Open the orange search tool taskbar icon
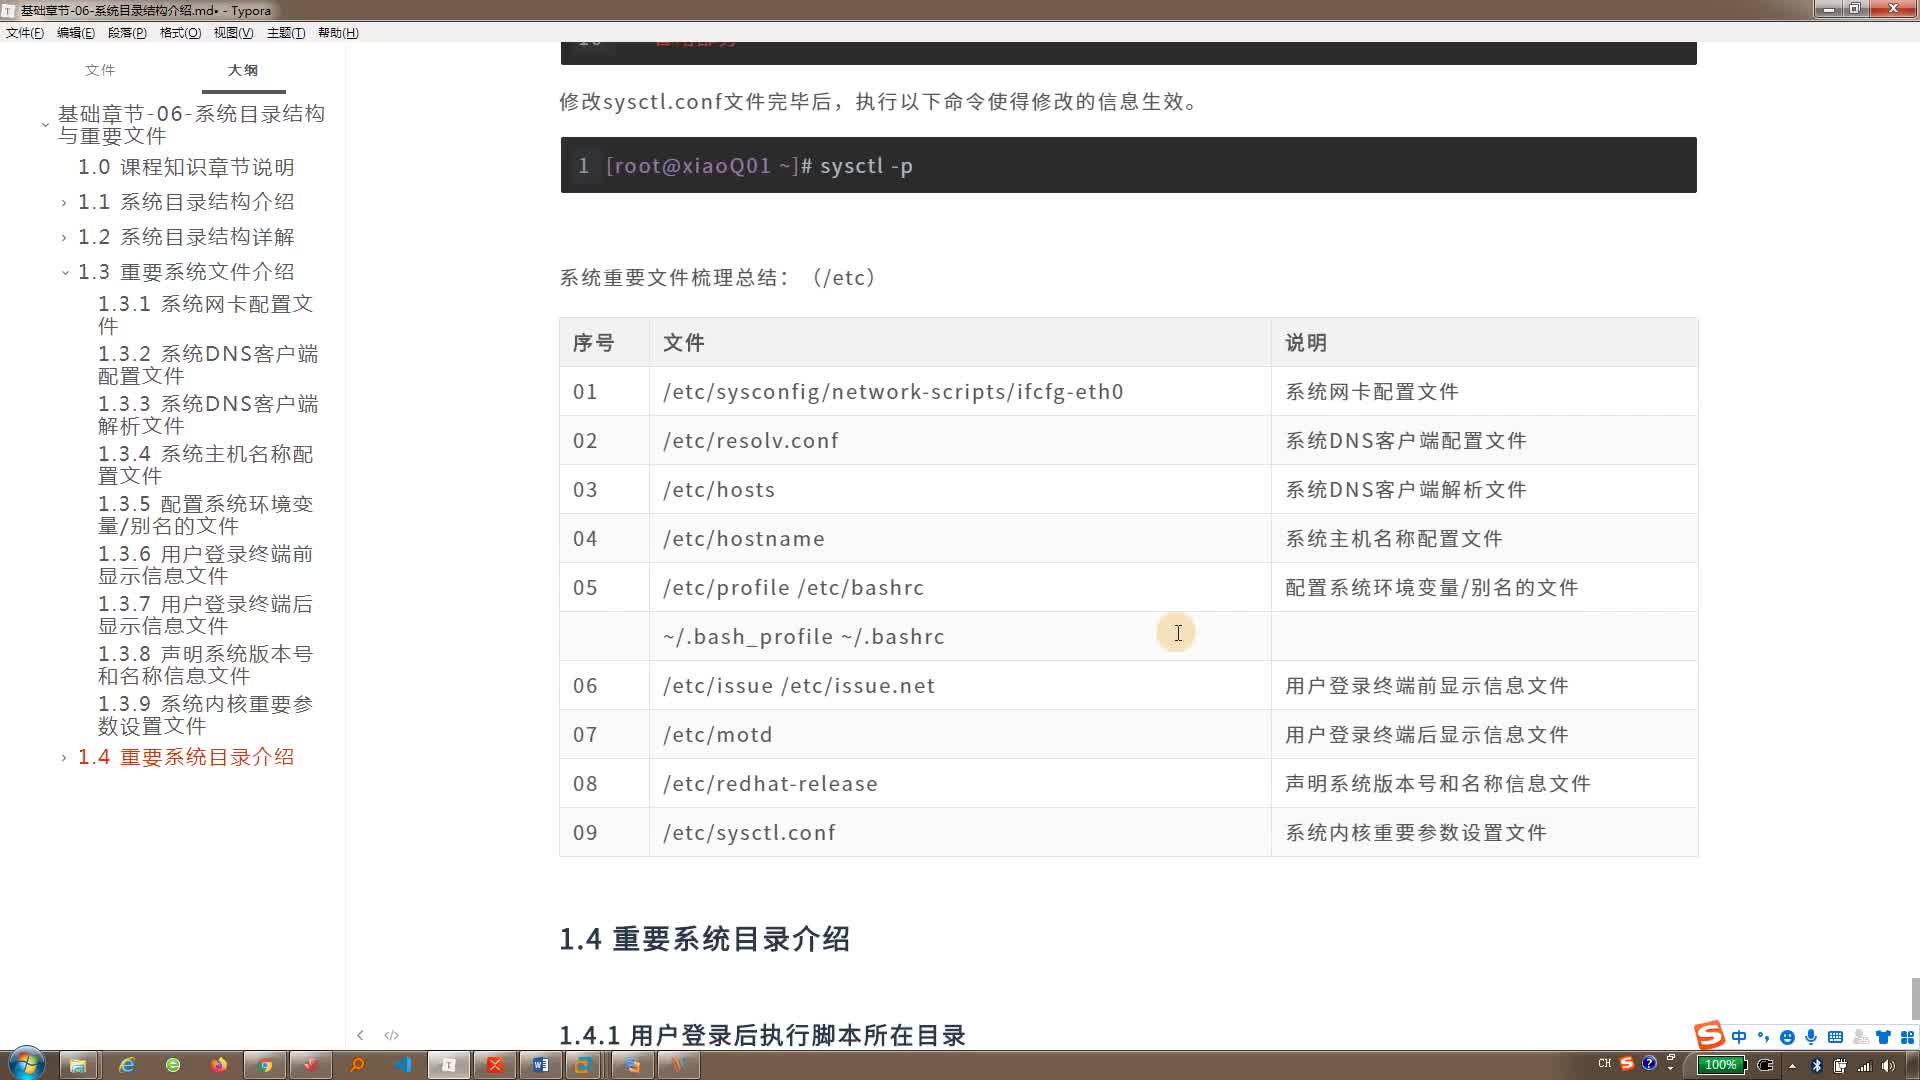Viewport: 1920px width, 1080px height. coord(357,1065)
